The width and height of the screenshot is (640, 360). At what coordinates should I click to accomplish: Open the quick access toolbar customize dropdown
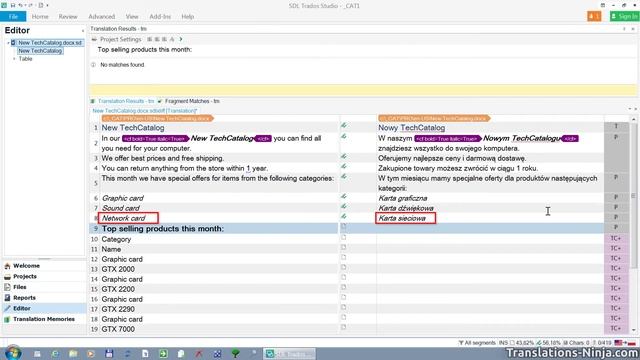(x=47, y=5)
